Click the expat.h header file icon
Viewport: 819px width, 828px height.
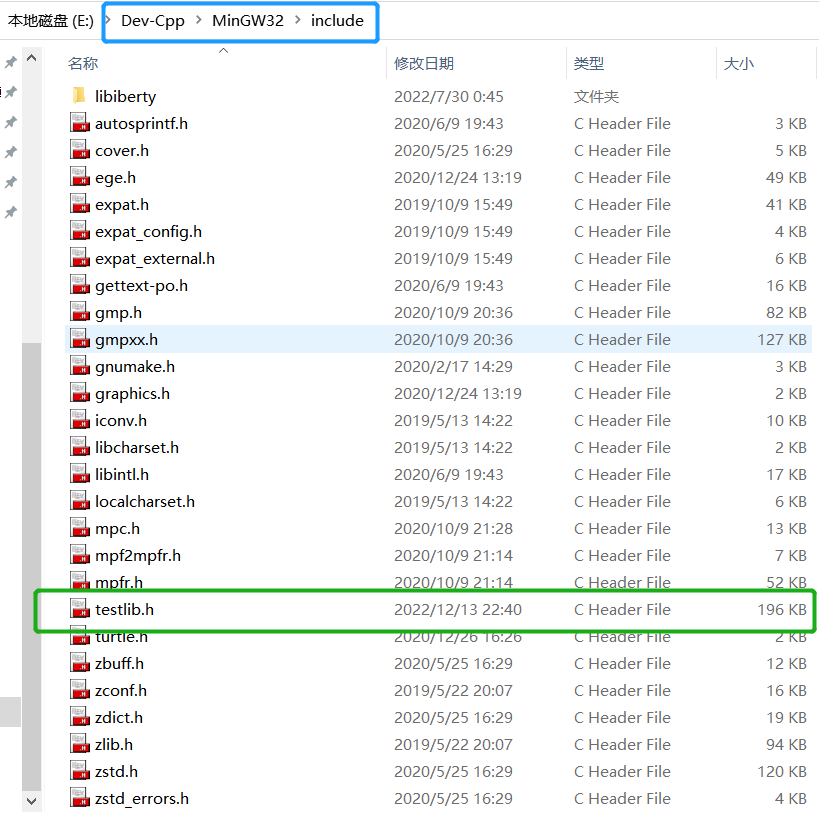[79, 204]
